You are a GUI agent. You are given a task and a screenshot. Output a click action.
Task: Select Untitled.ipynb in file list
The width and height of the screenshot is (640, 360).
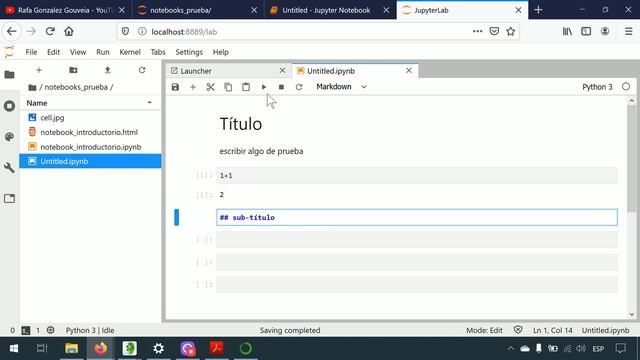90,161
